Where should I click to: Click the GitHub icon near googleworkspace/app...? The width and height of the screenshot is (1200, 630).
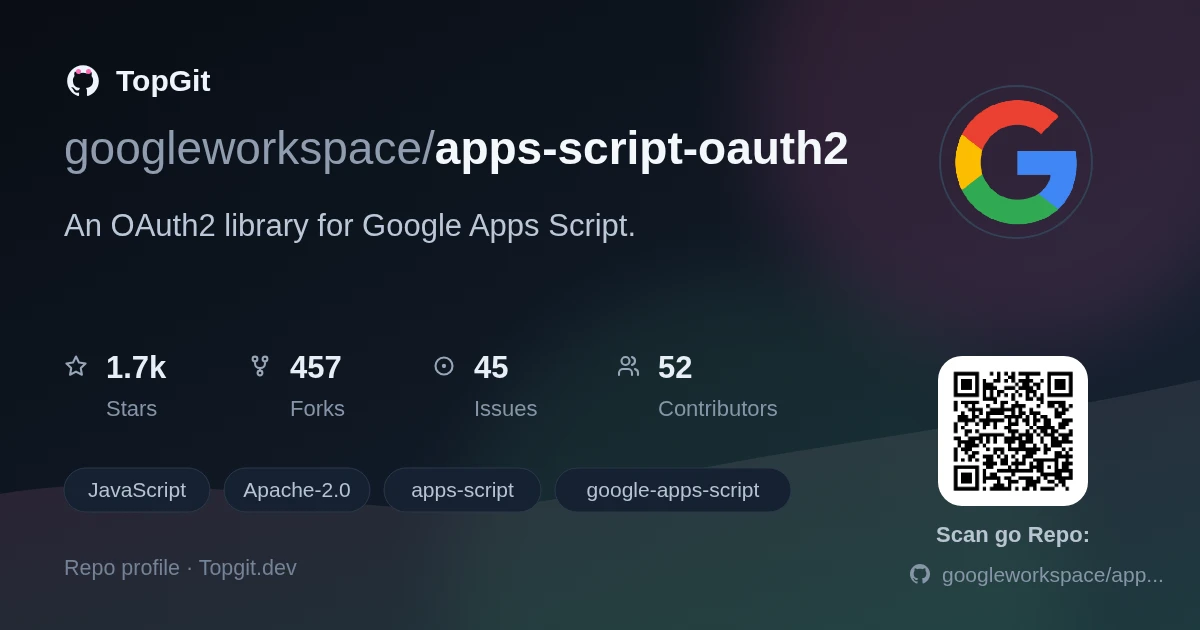[920, 574]
